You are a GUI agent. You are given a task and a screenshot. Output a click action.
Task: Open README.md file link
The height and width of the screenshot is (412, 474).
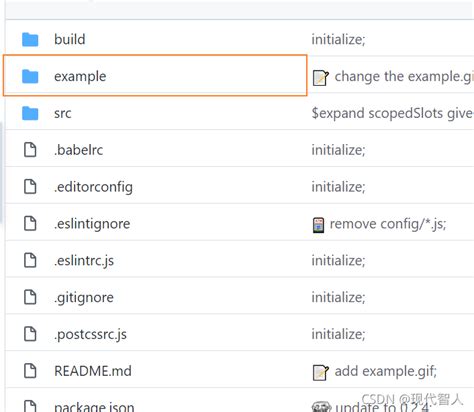tap(93, 371)
